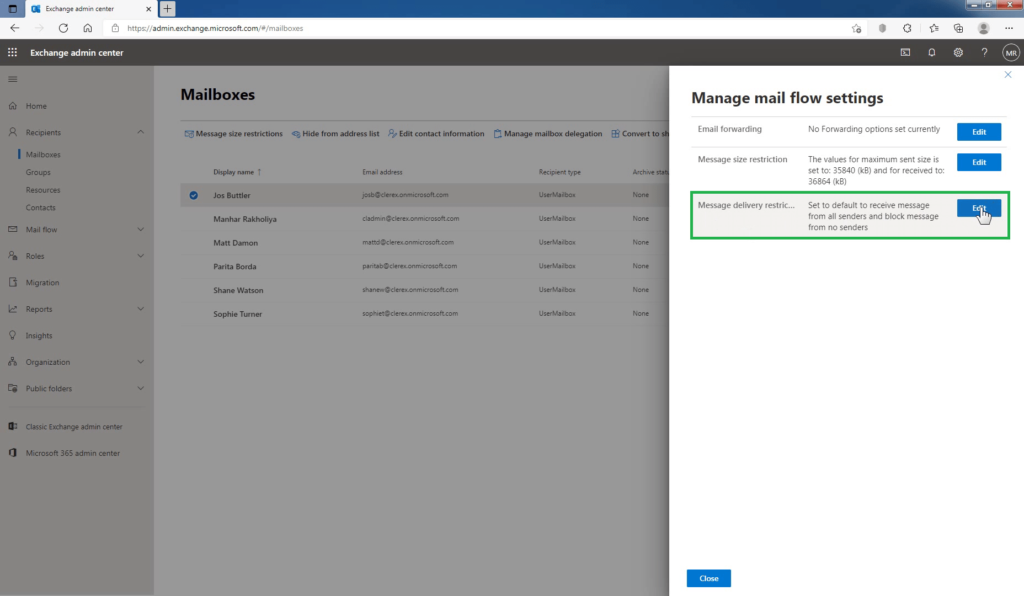Open the app launcher waffle icon
Viewport: 1024px width, 596px height.
(12, 52)
